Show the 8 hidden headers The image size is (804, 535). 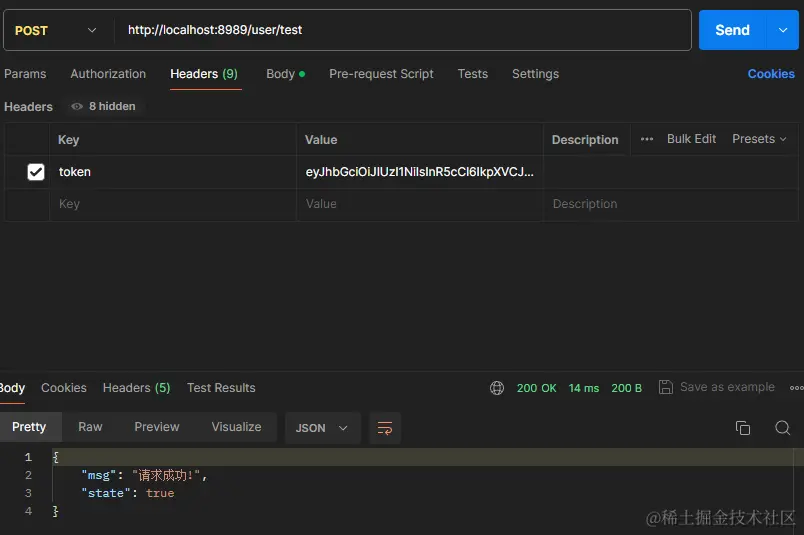[x=104, y=106]
